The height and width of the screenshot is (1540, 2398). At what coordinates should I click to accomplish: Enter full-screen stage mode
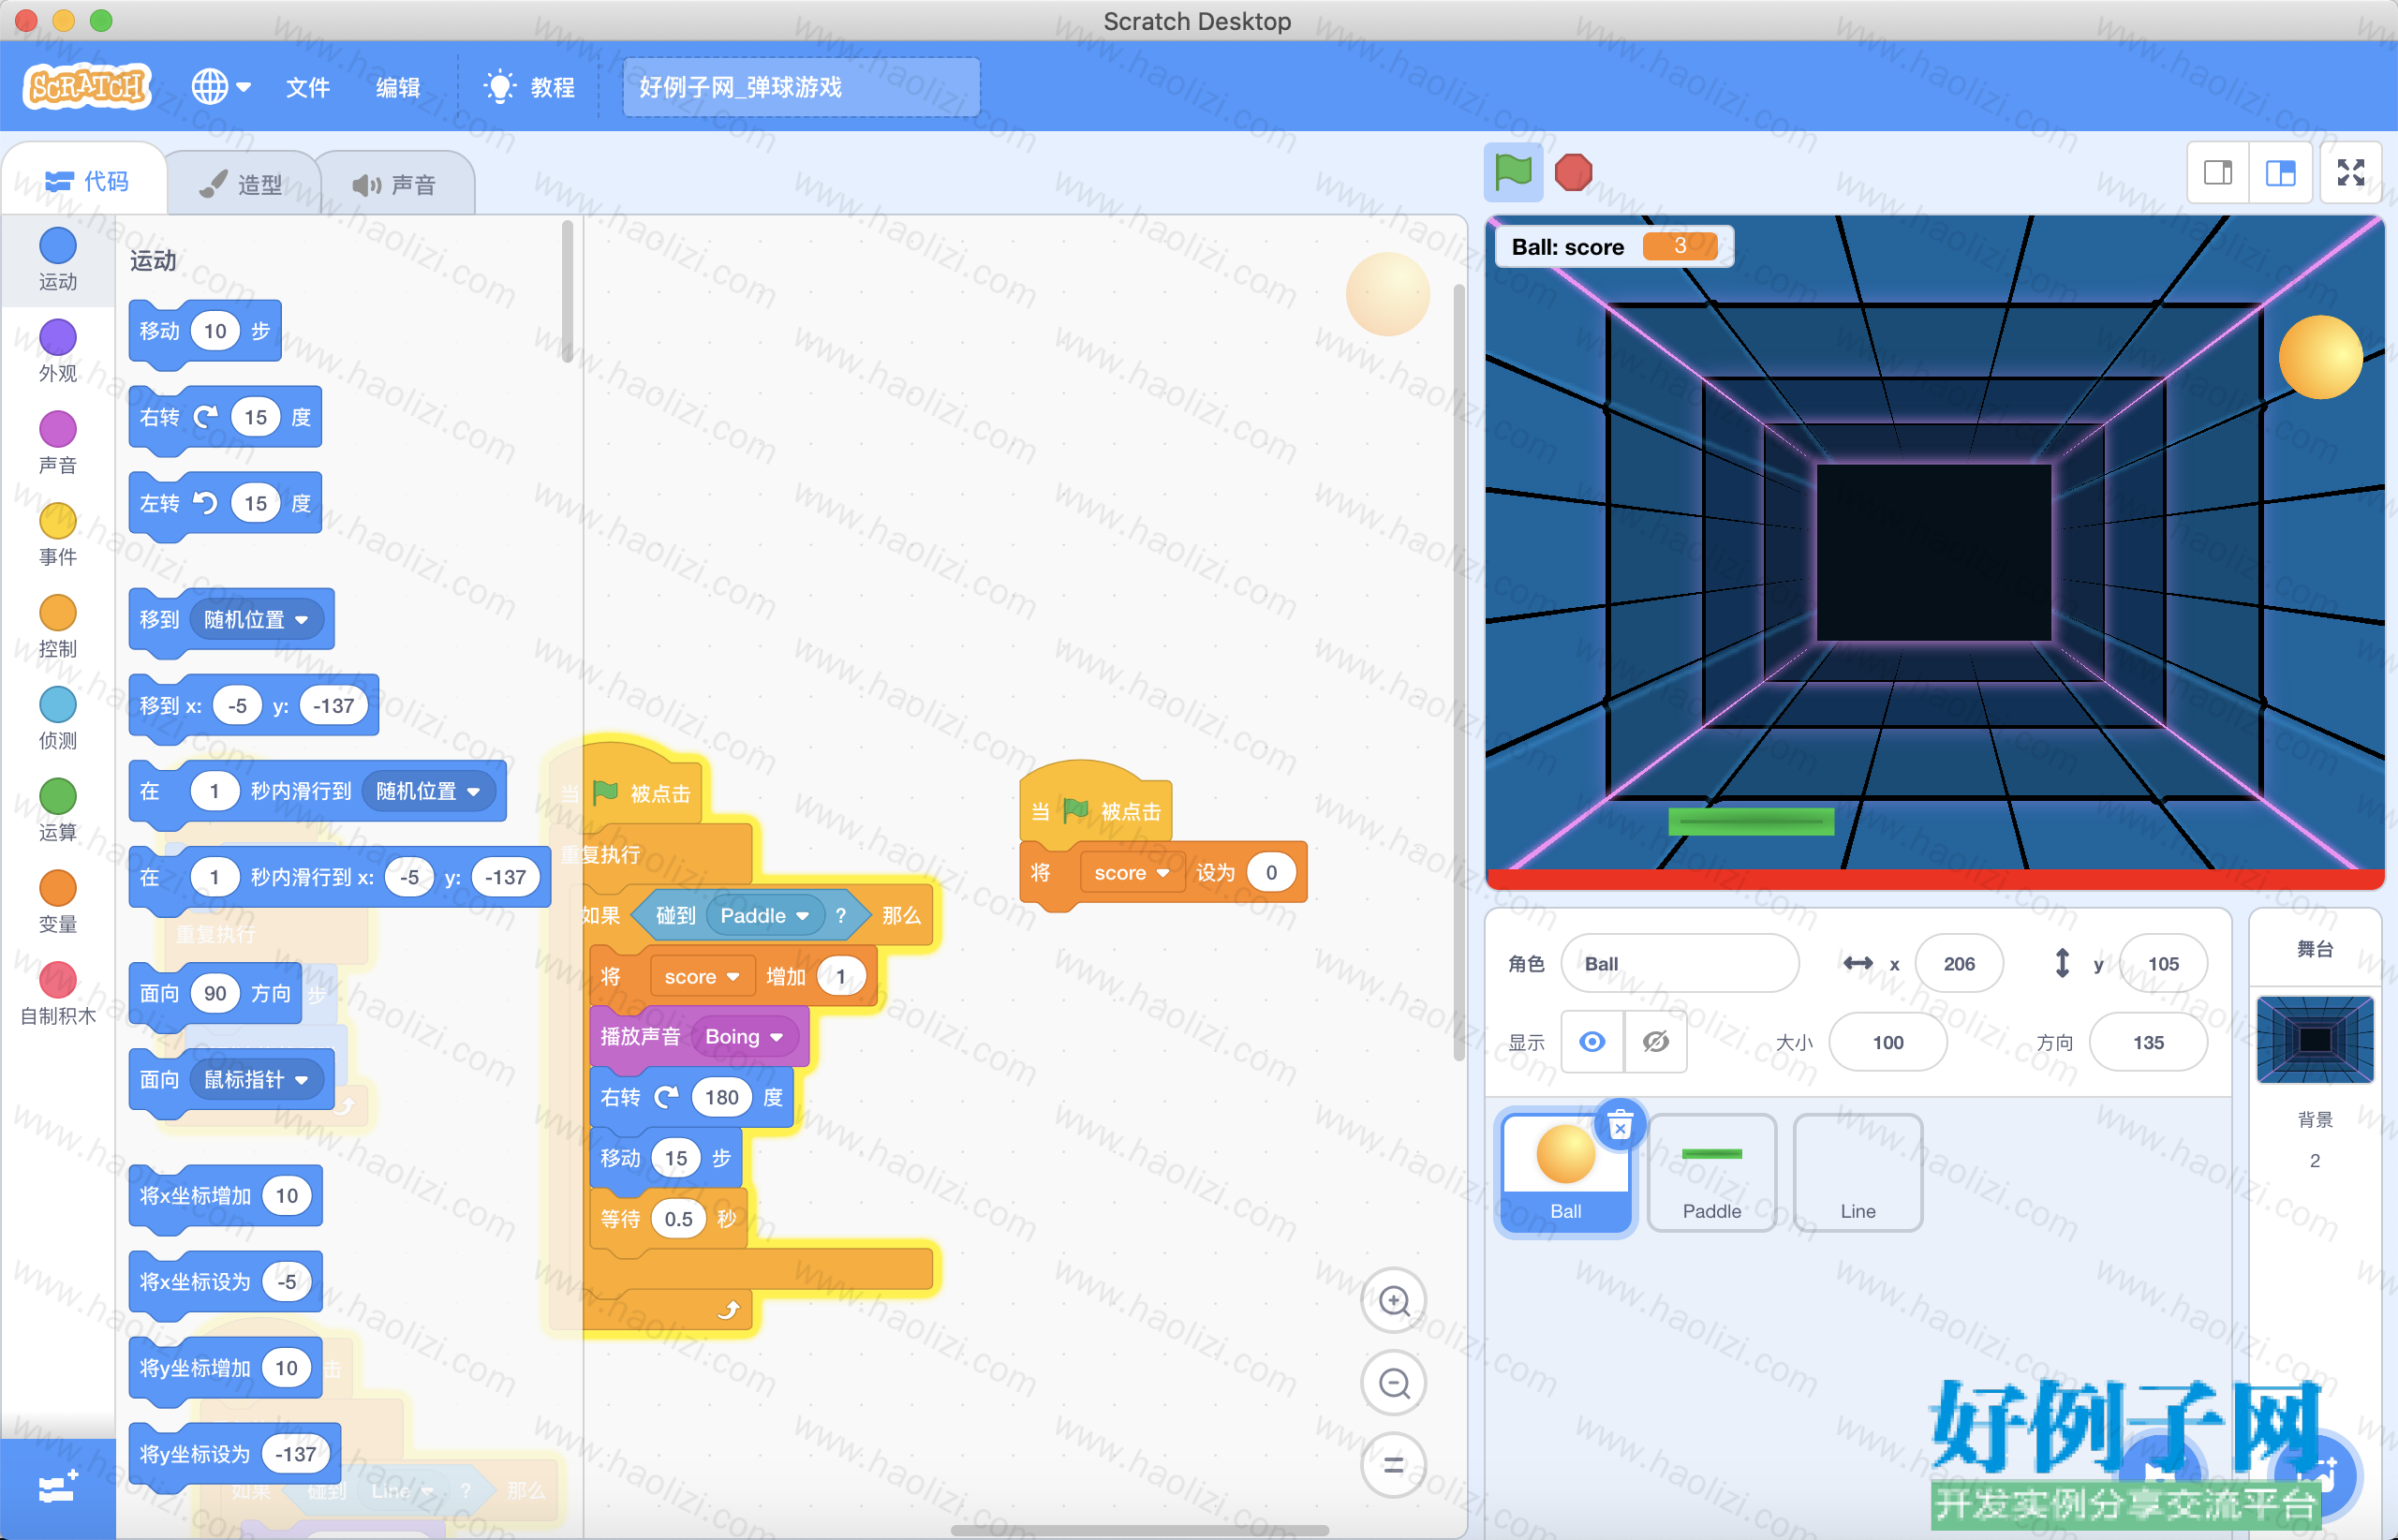(2351, 173)
